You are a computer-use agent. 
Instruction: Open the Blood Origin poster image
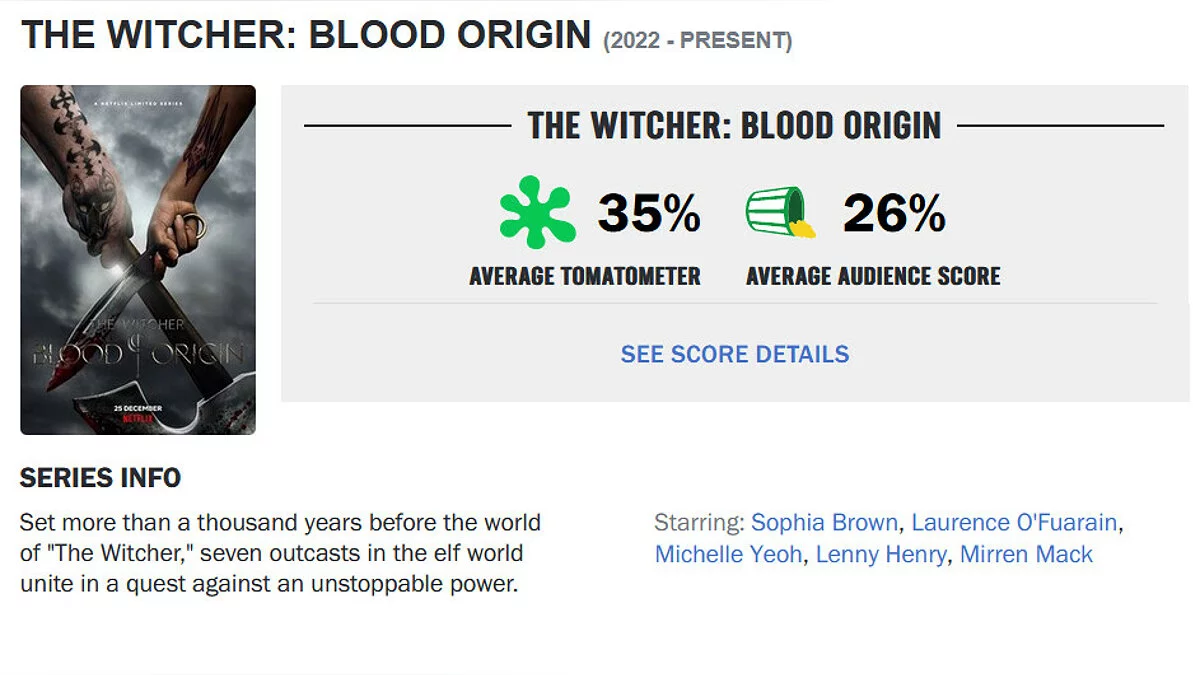point(138,260)
